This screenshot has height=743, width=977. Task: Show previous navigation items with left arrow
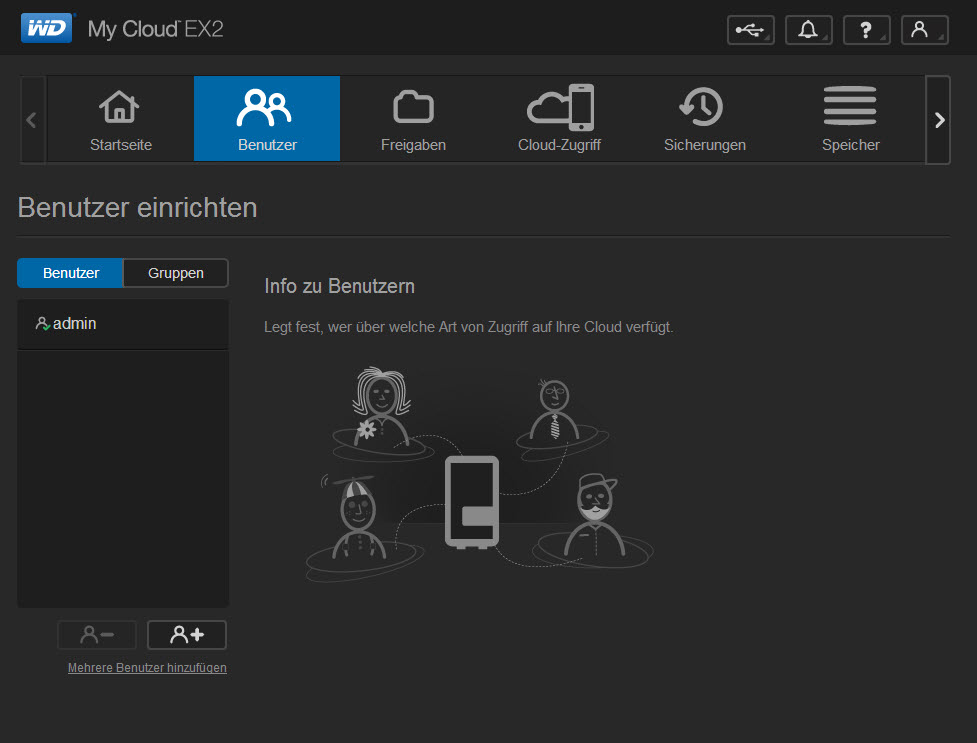coord(32,120)
